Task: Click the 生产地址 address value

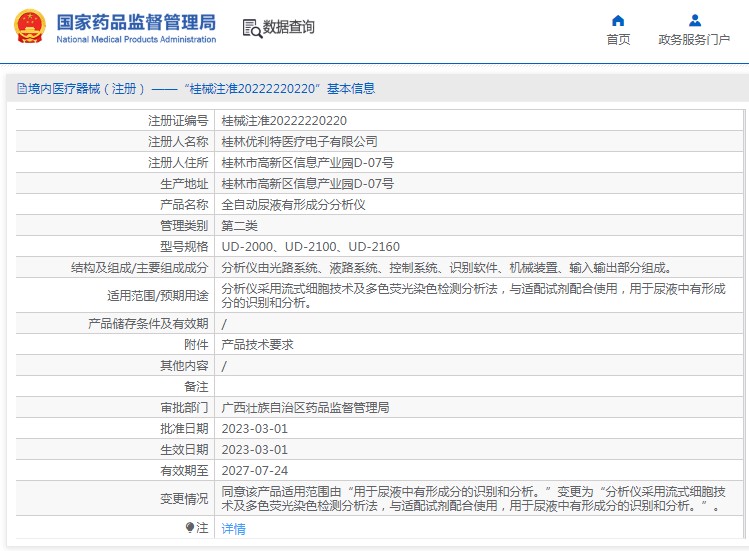Action: pos(308,184)
